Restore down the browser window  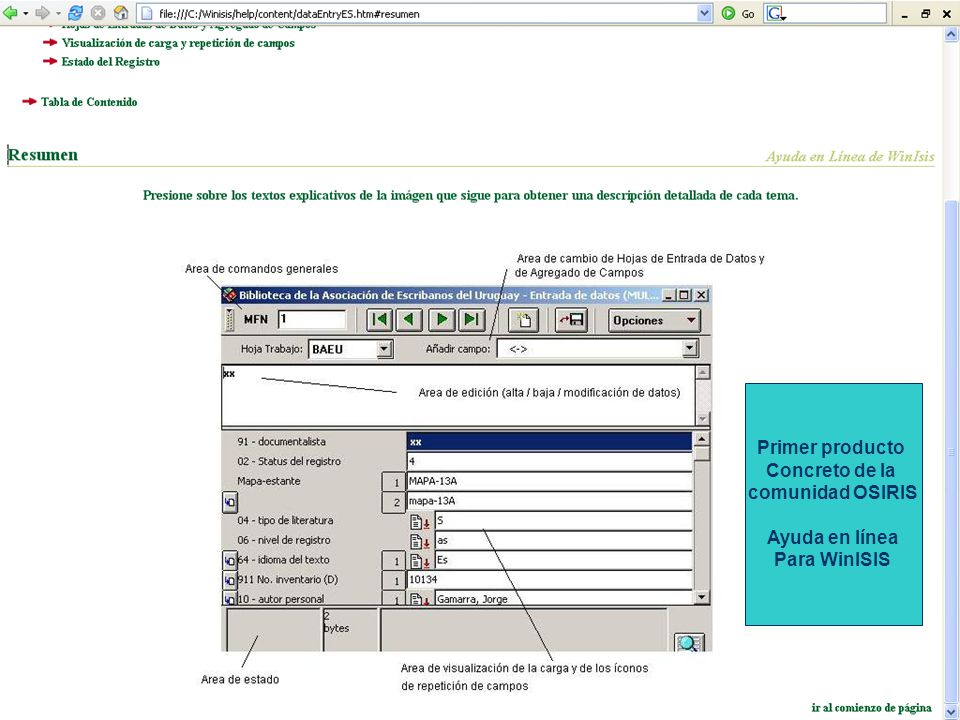926,13
